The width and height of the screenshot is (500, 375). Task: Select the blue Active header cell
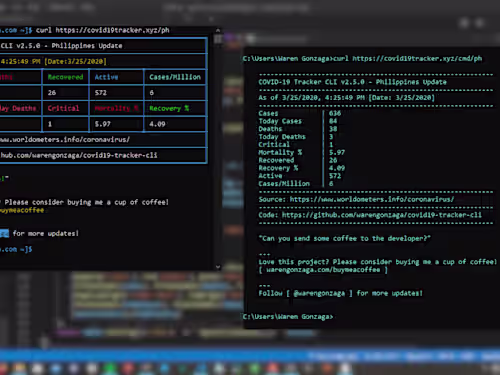point(116,77)
